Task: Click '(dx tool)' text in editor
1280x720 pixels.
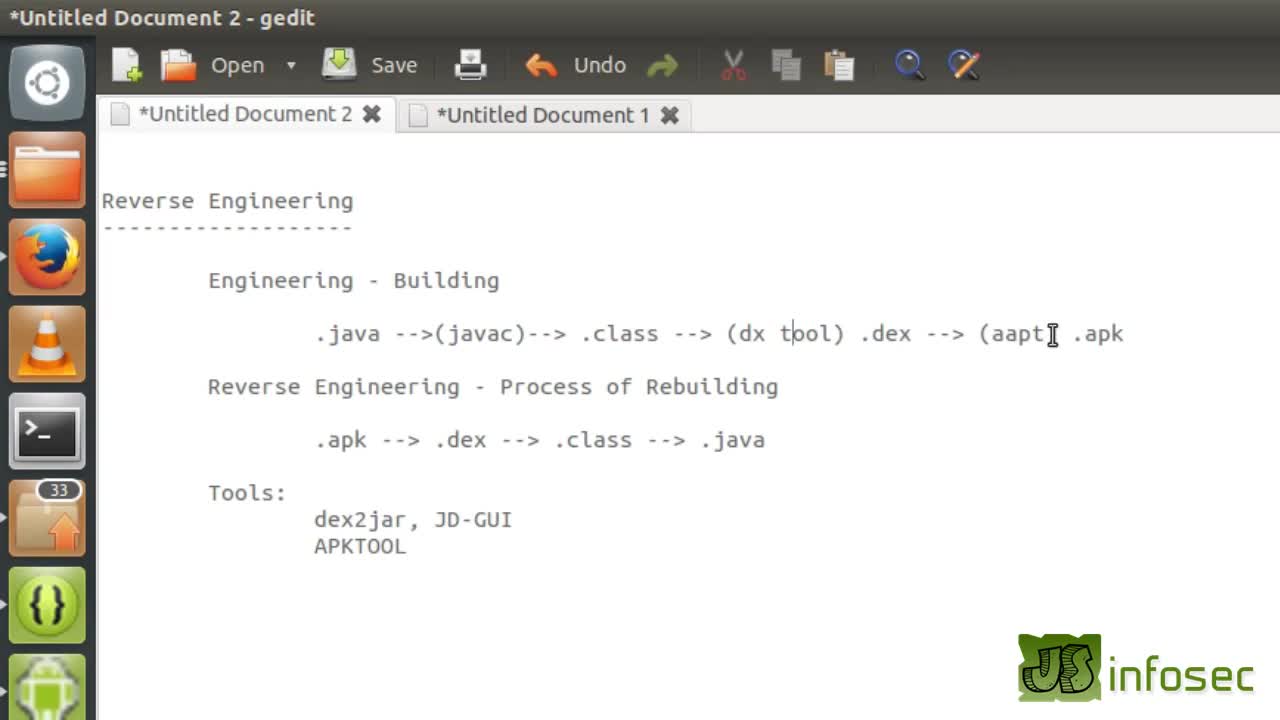Action: tap(785, 333)
